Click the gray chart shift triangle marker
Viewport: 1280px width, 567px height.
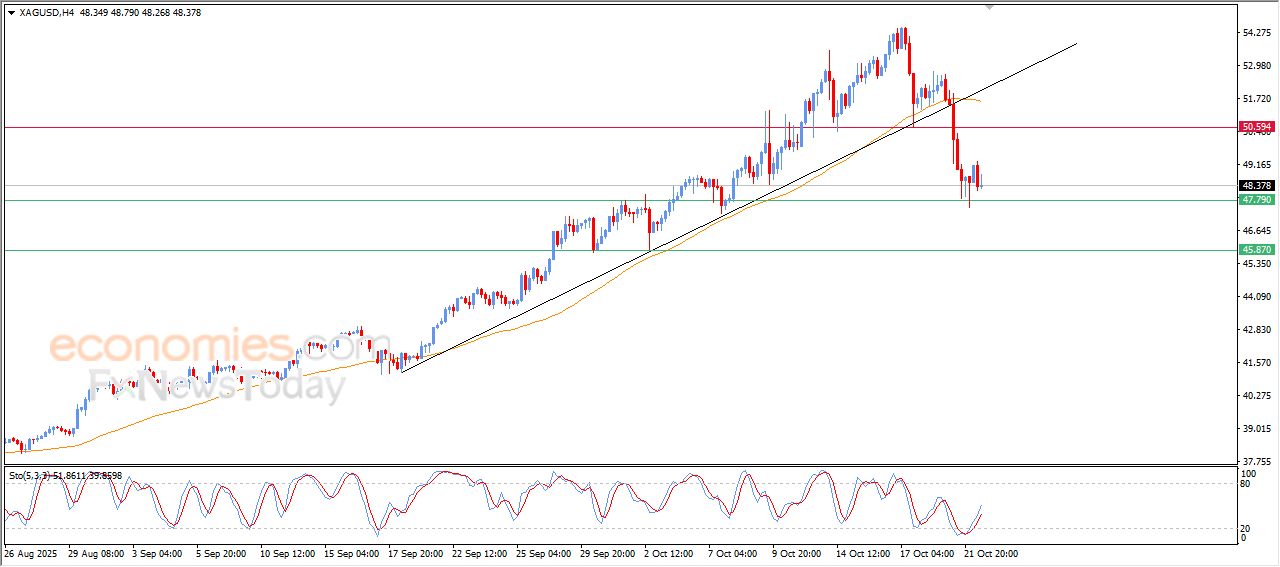point(990,7)
